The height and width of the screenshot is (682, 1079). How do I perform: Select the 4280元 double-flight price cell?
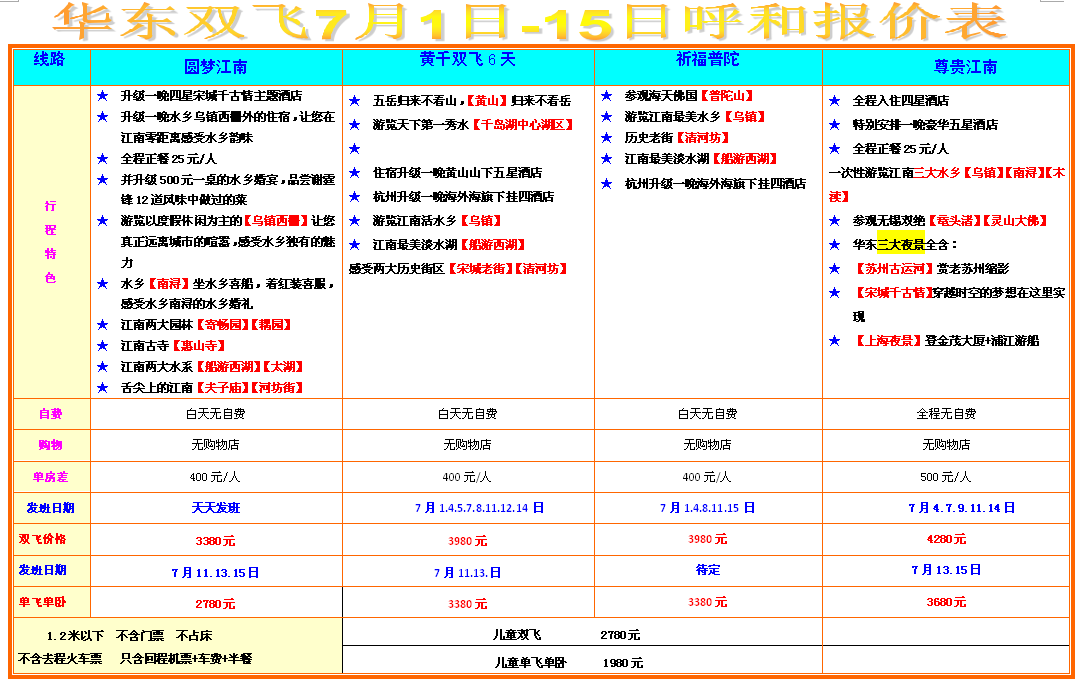click(946, 539)
